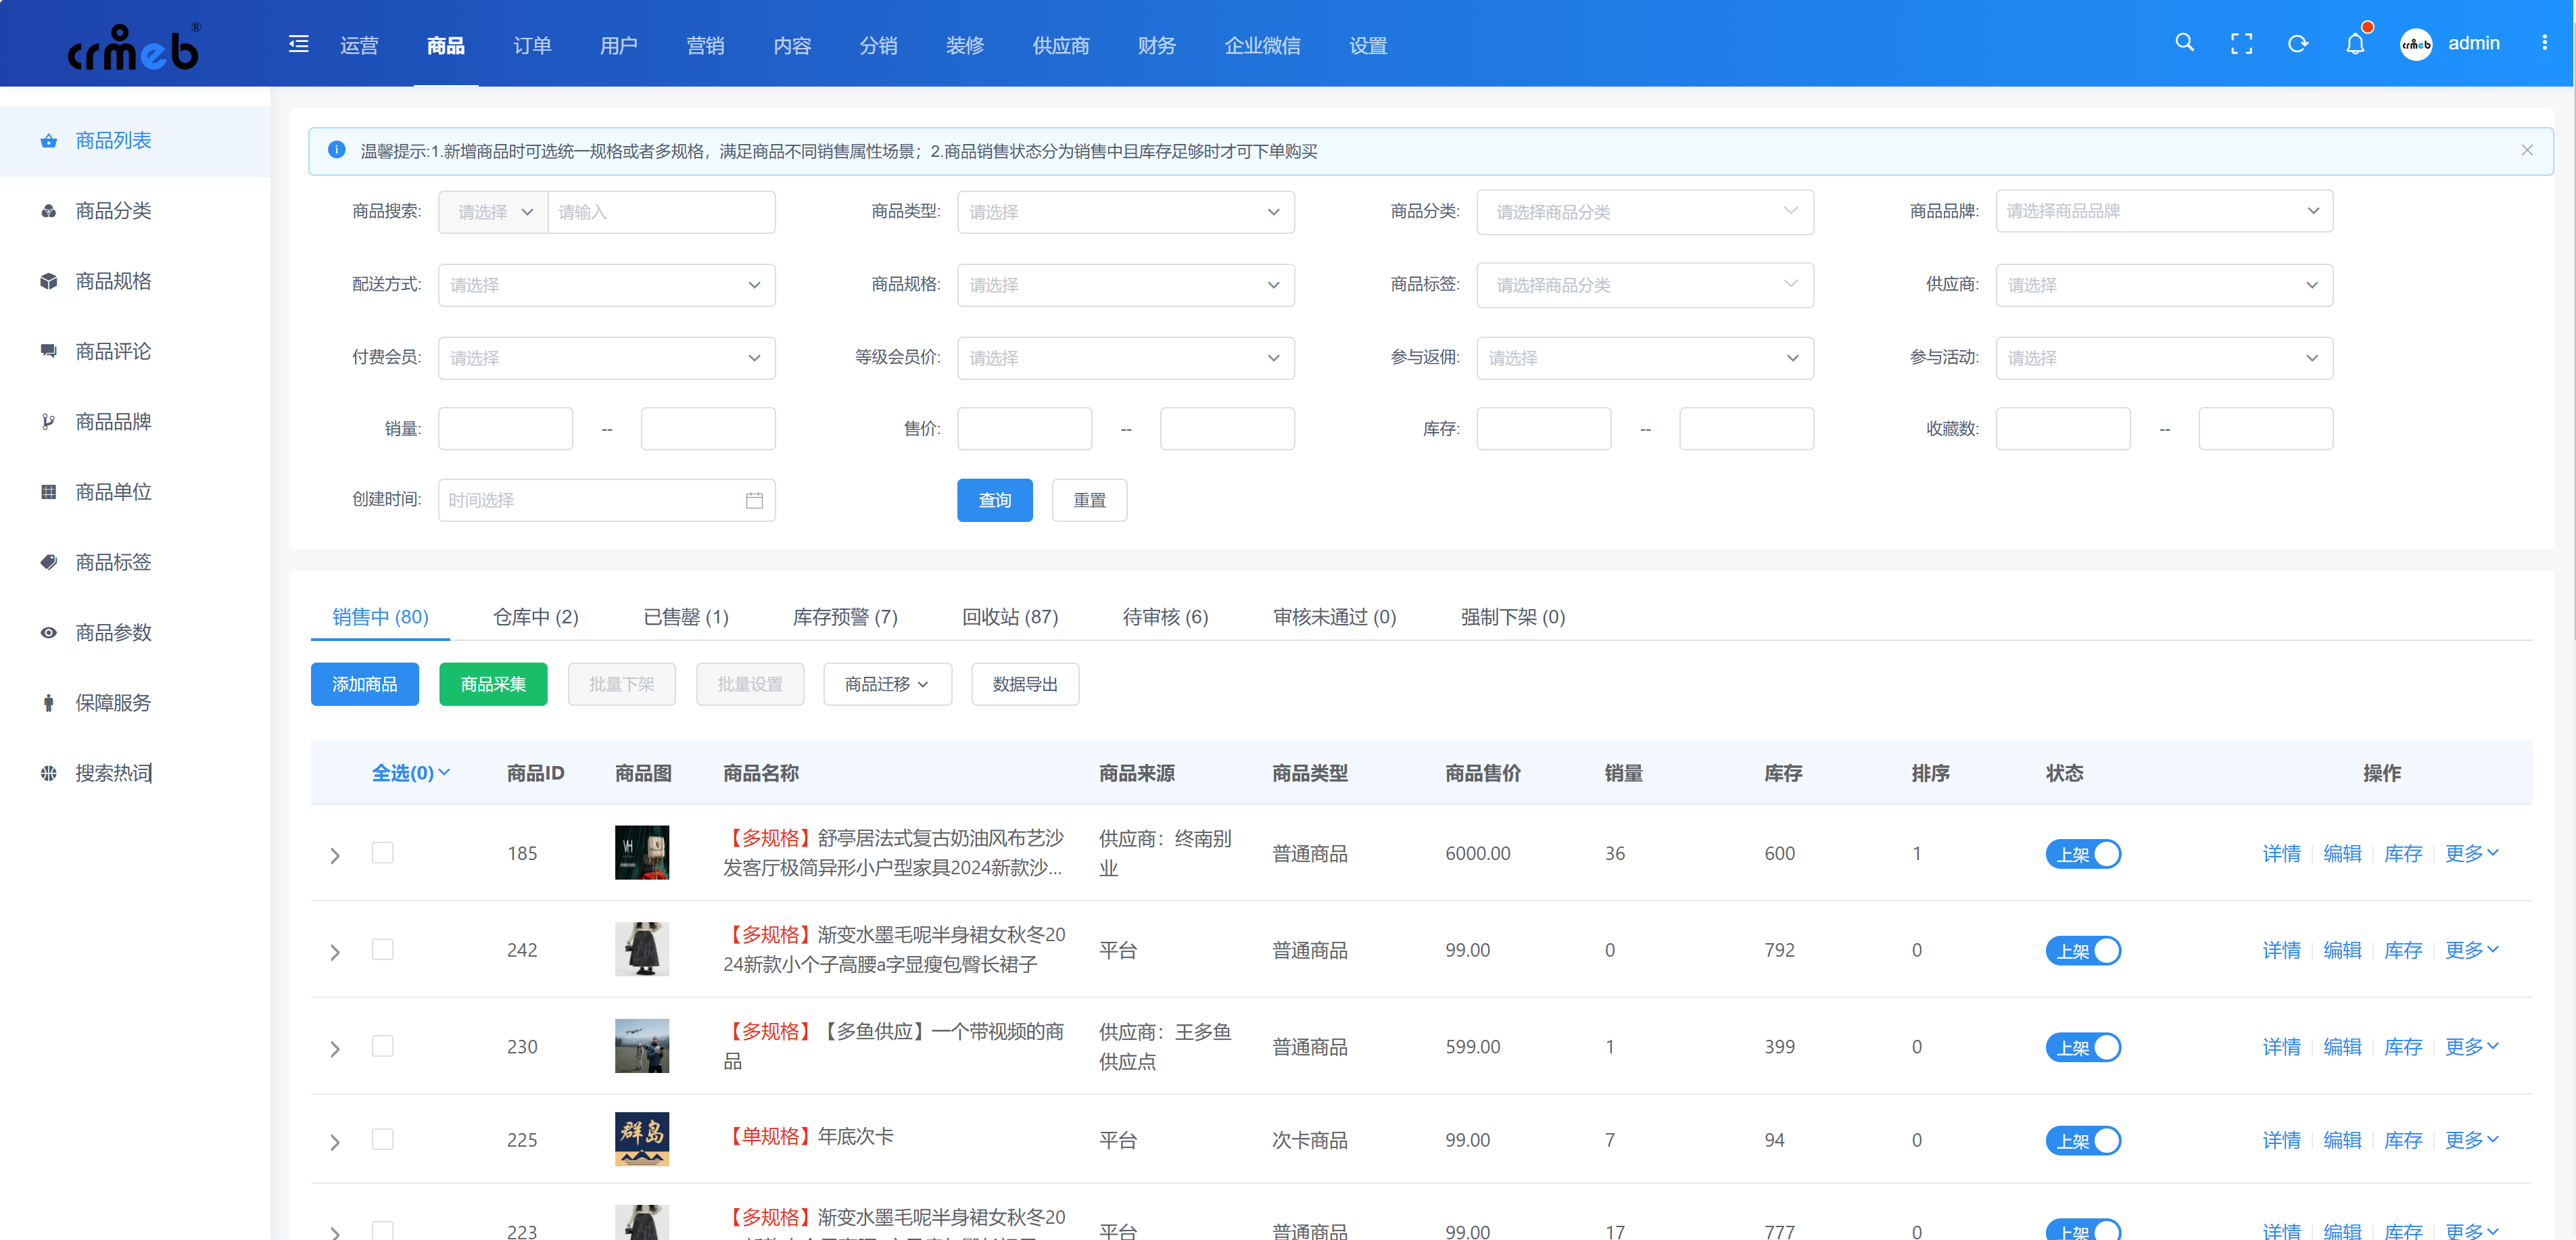Viewport: 2576px width, 1240px height.
Task: Switch to 订单 in top navigation
Action: coord(532,45)
